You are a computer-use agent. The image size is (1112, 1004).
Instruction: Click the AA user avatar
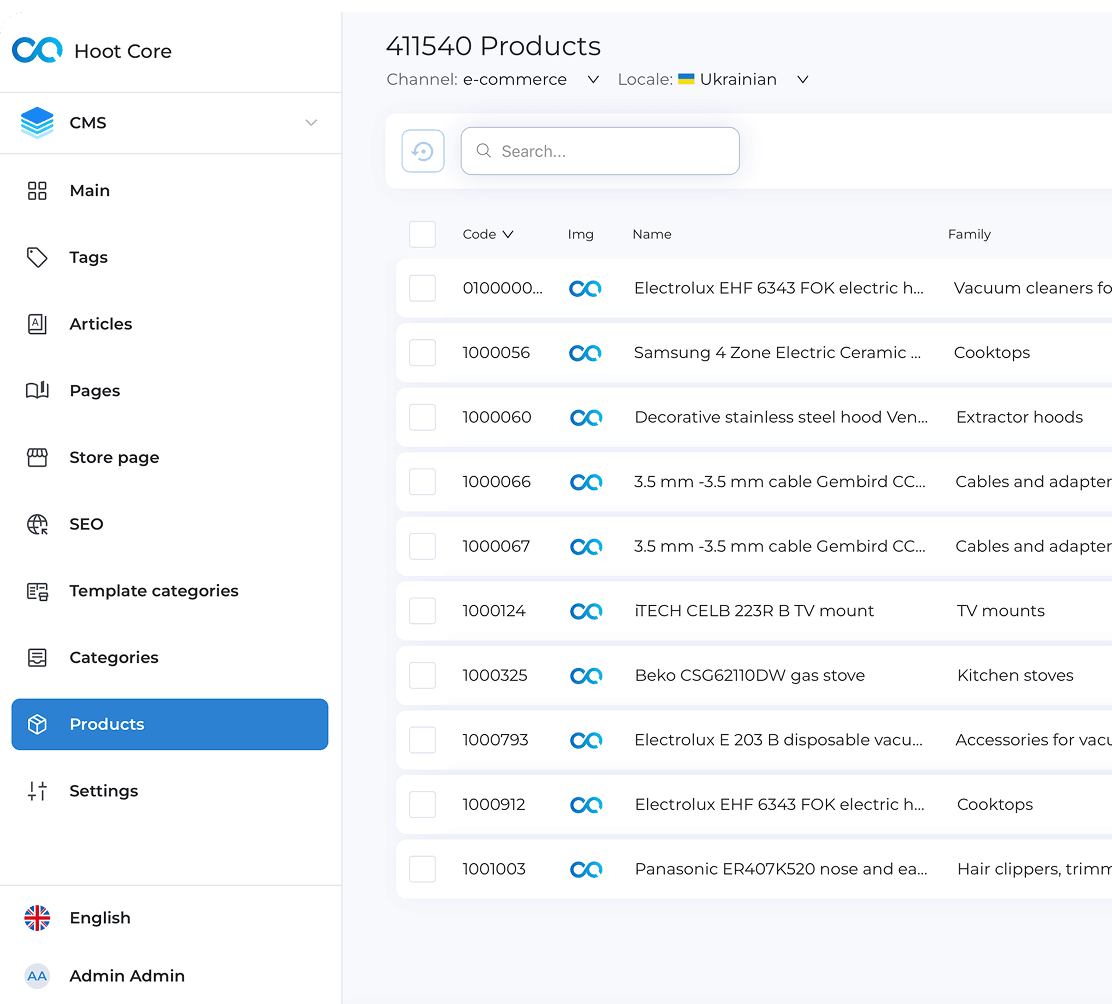(x=37, y=976)
